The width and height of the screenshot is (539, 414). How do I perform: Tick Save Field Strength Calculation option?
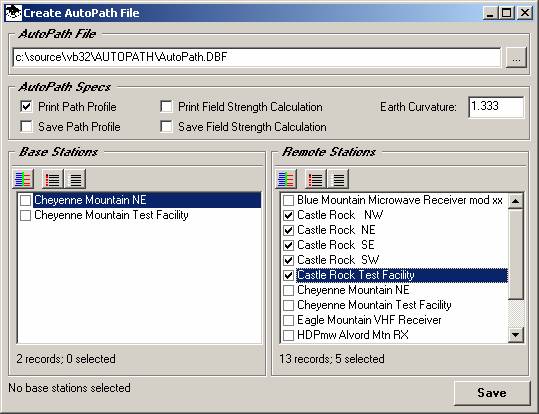(x=166, y=127)
